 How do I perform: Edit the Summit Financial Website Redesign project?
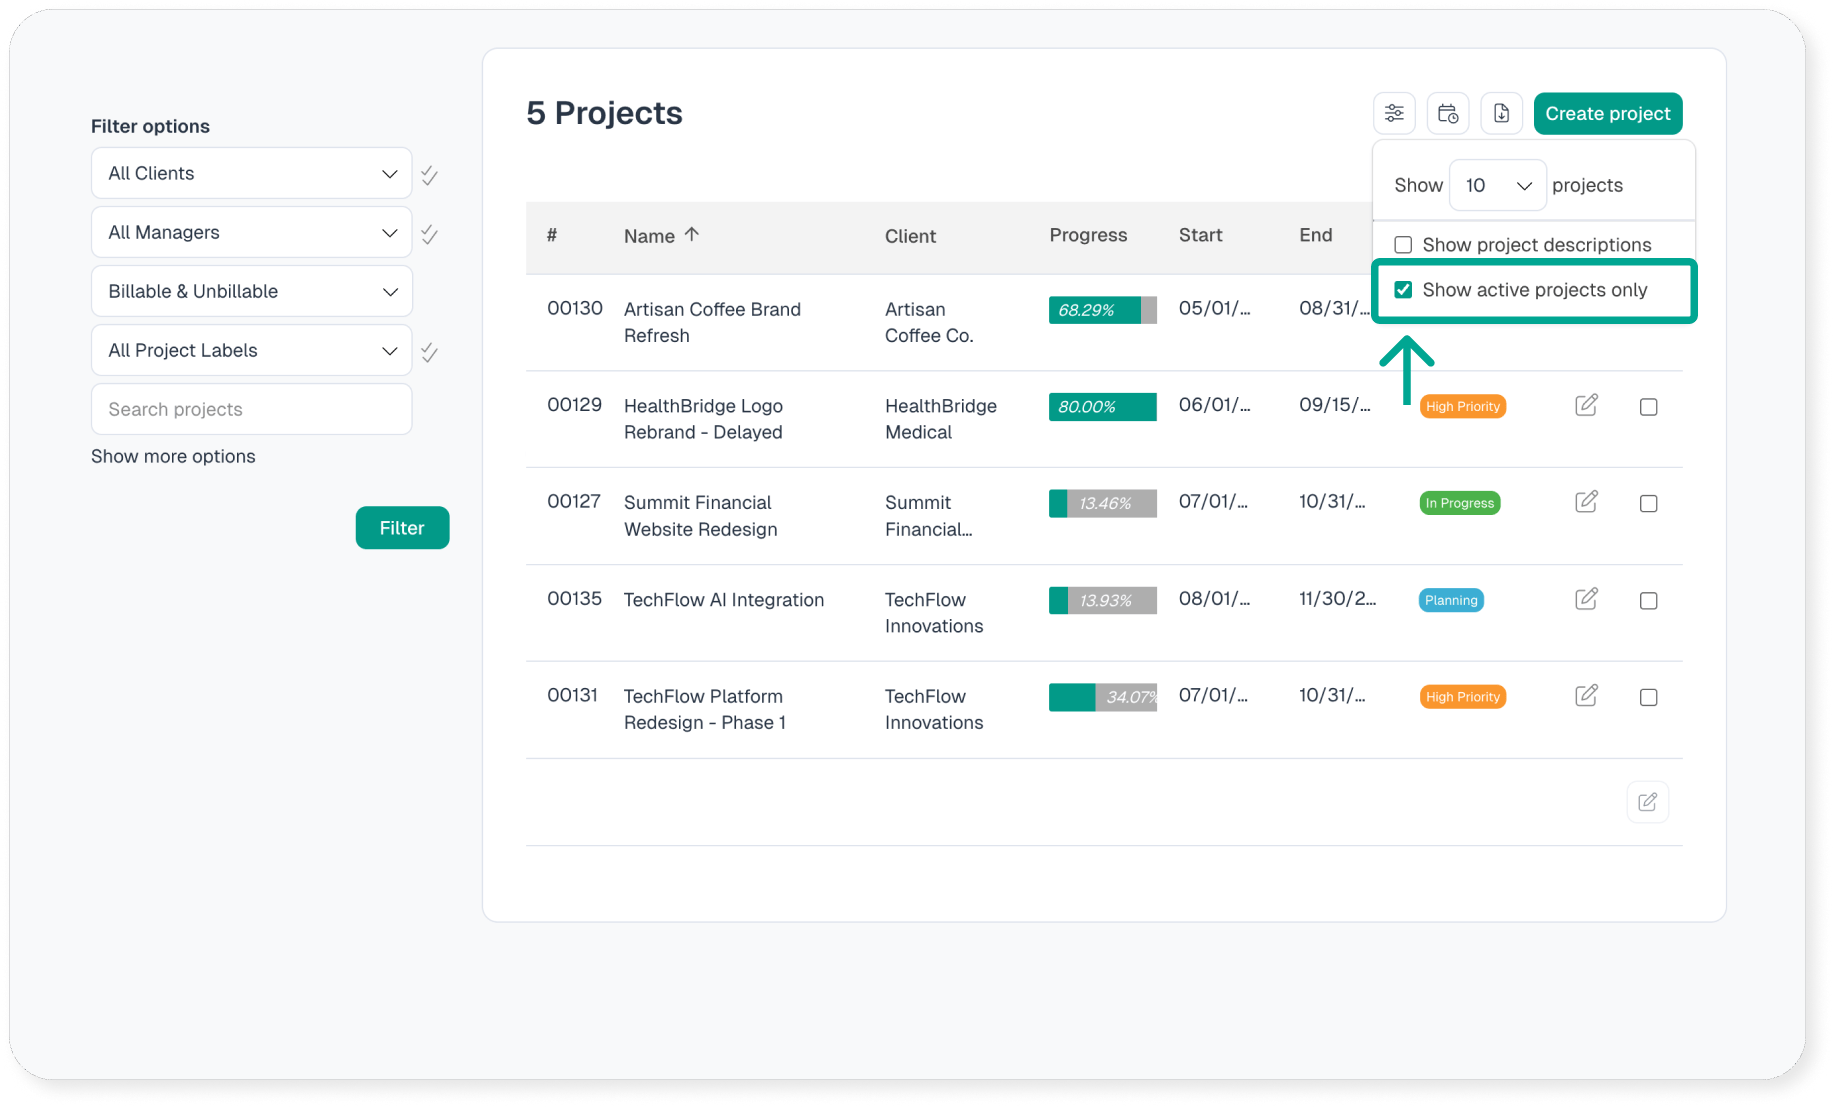coord(1586,502)
